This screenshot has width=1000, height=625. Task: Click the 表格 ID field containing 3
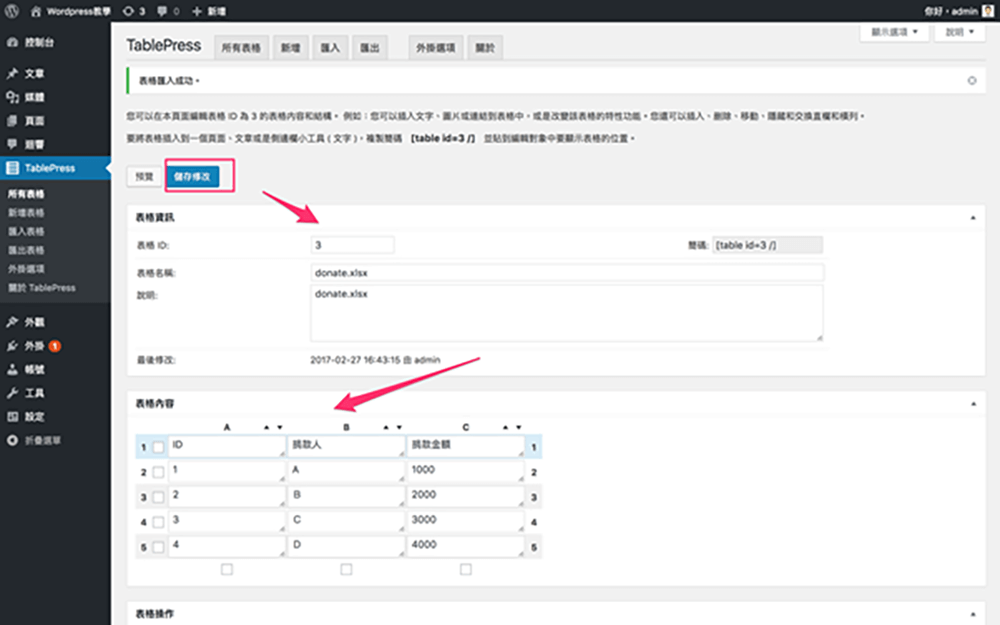point(353,245)
